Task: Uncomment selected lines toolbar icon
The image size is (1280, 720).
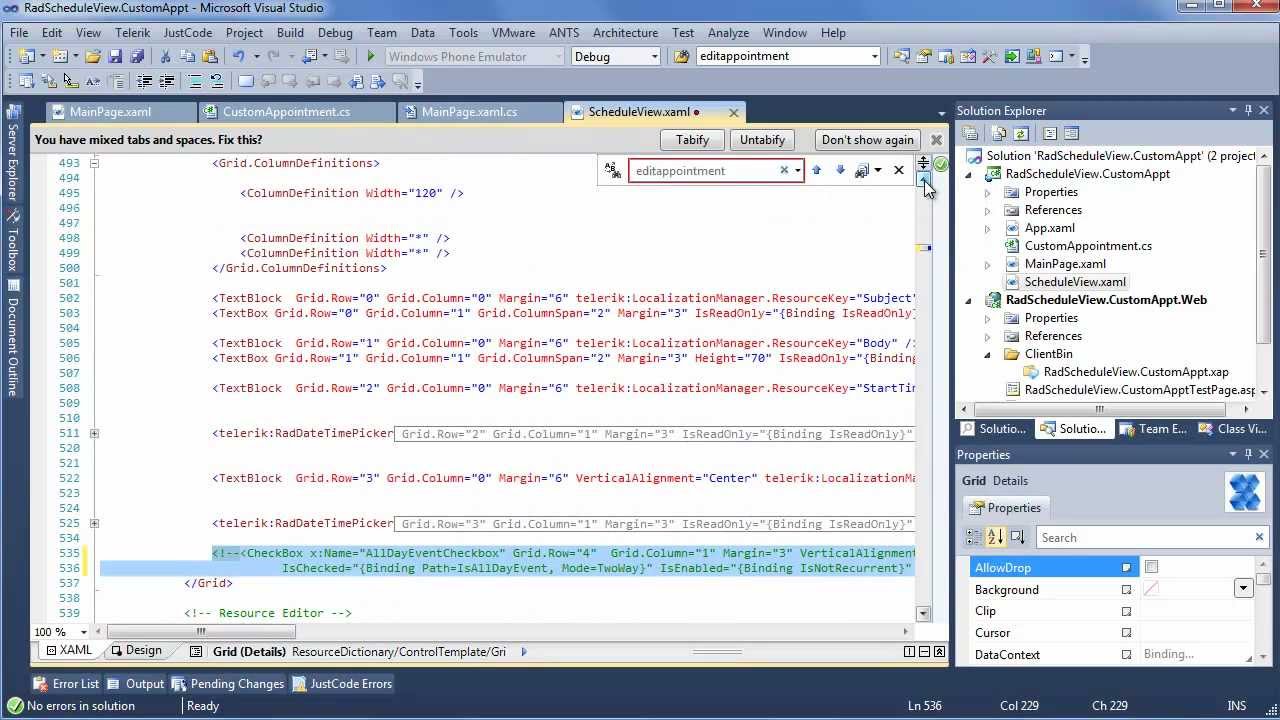Action: click(216, 82)
